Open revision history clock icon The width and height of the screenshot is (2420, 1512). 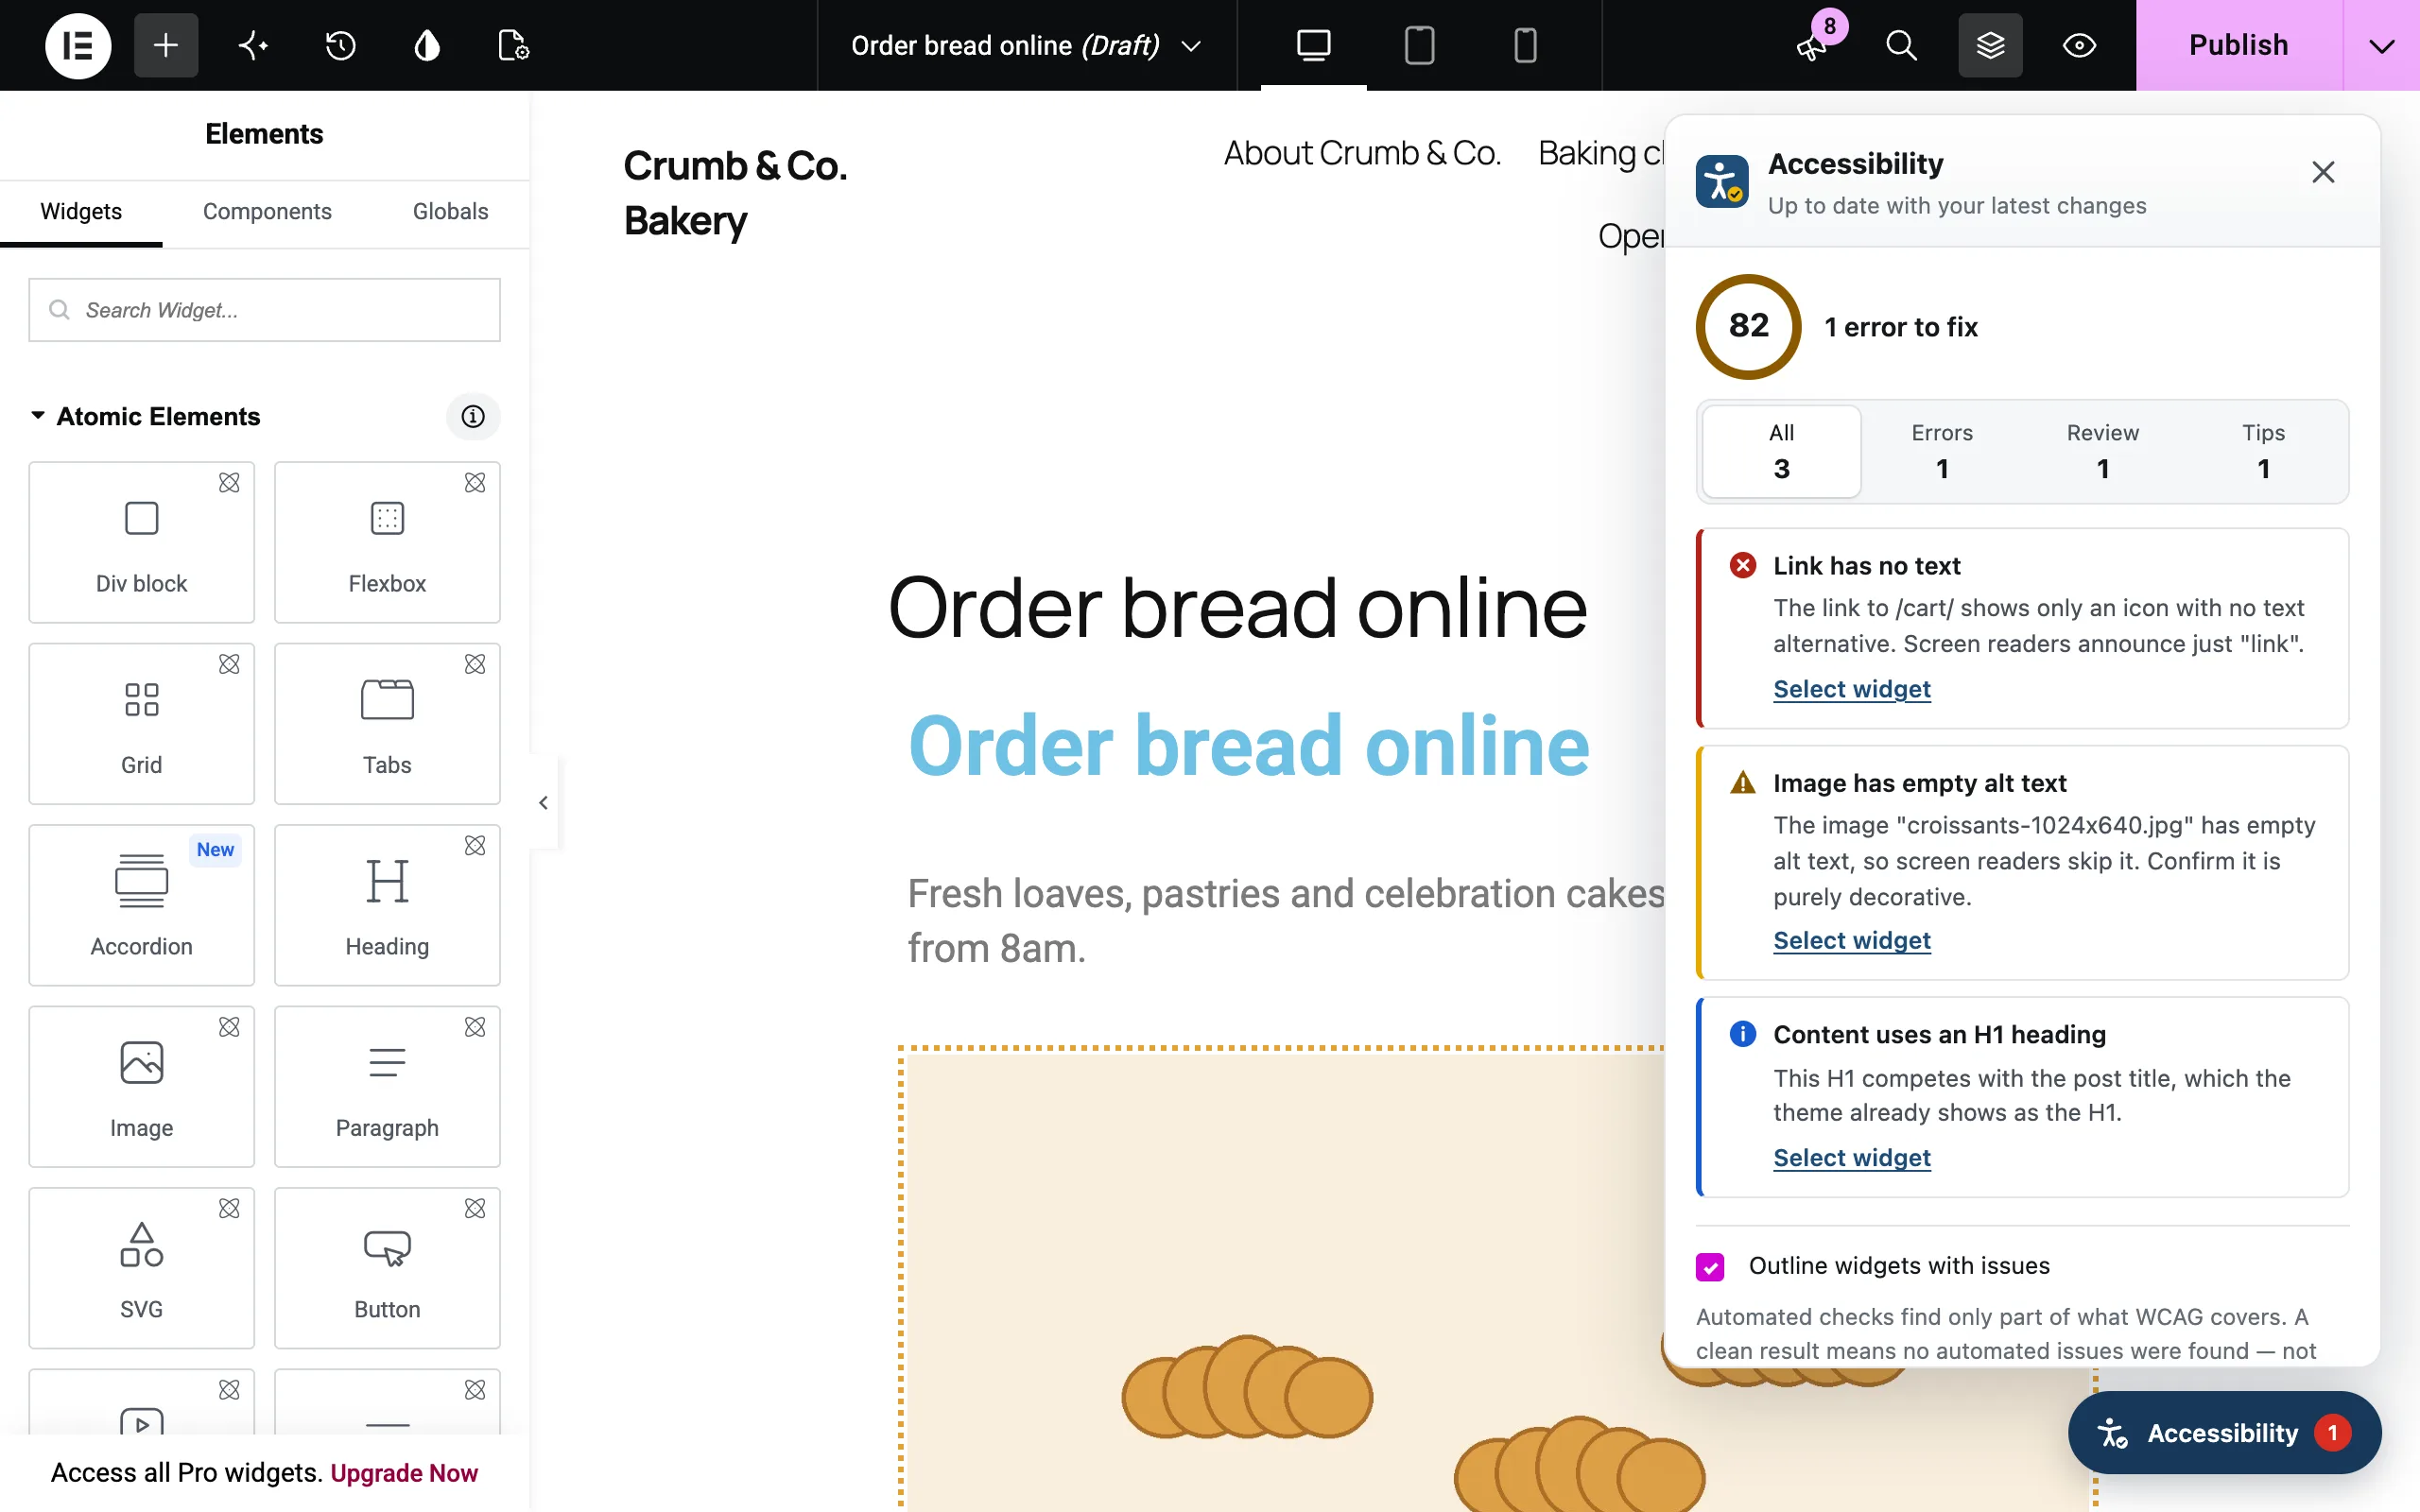(341, 45)
